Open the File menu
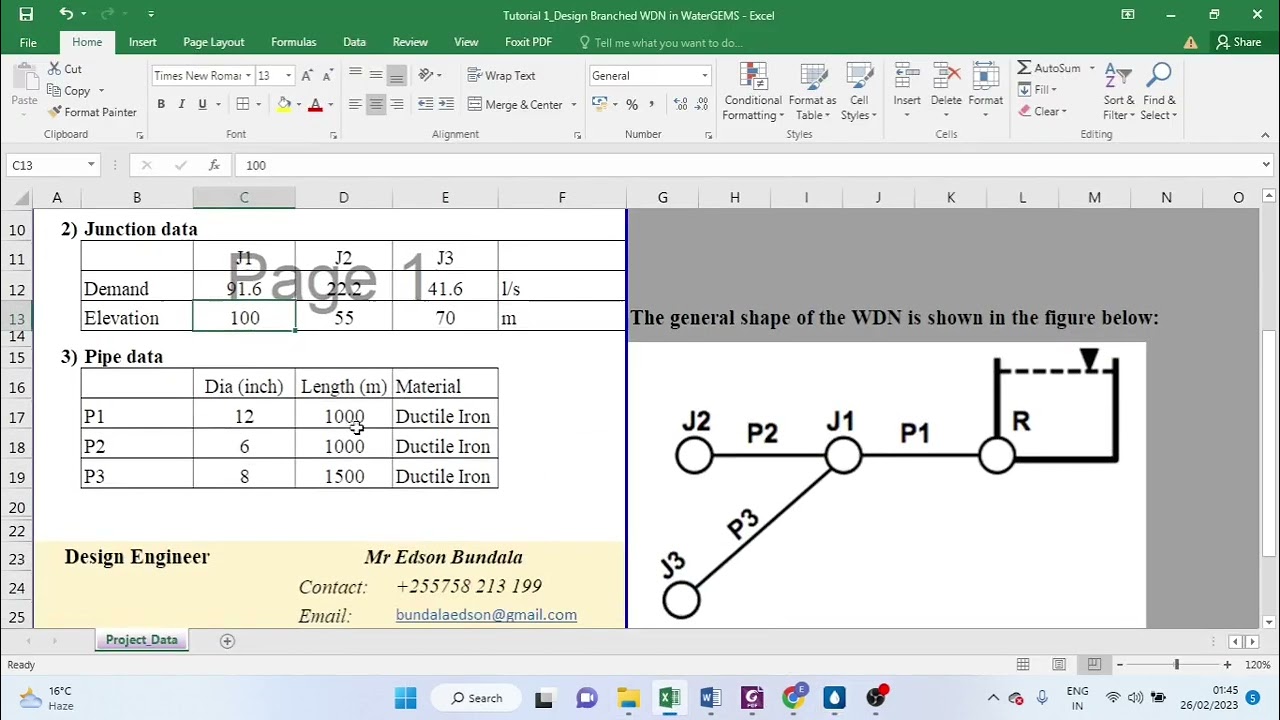Image resolution: width=1280 pixels, height=720 pixels. [28, 42]
